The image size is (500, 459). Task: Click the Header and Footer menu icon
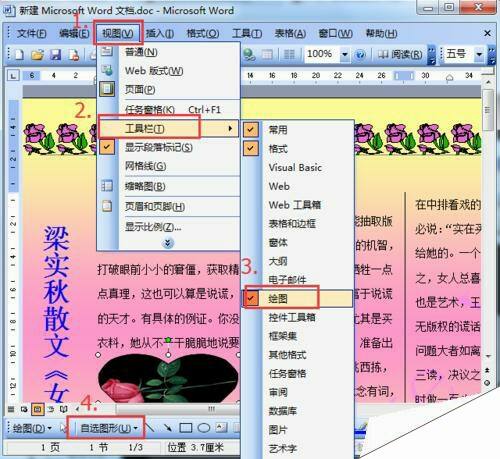[107, 206]
